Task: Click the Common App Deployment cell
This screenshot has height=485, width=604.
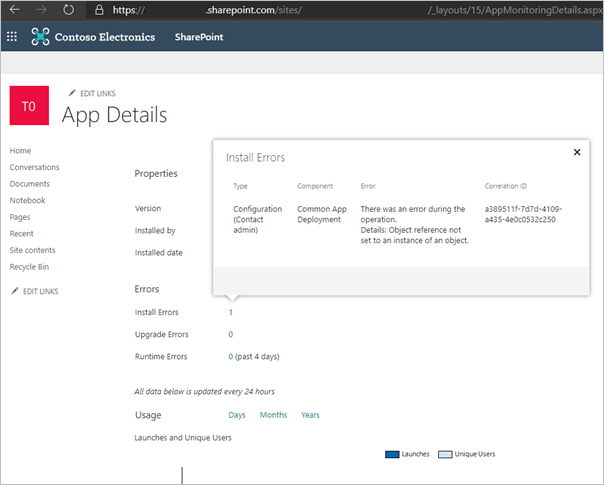Action: click(x=322, y=214)
